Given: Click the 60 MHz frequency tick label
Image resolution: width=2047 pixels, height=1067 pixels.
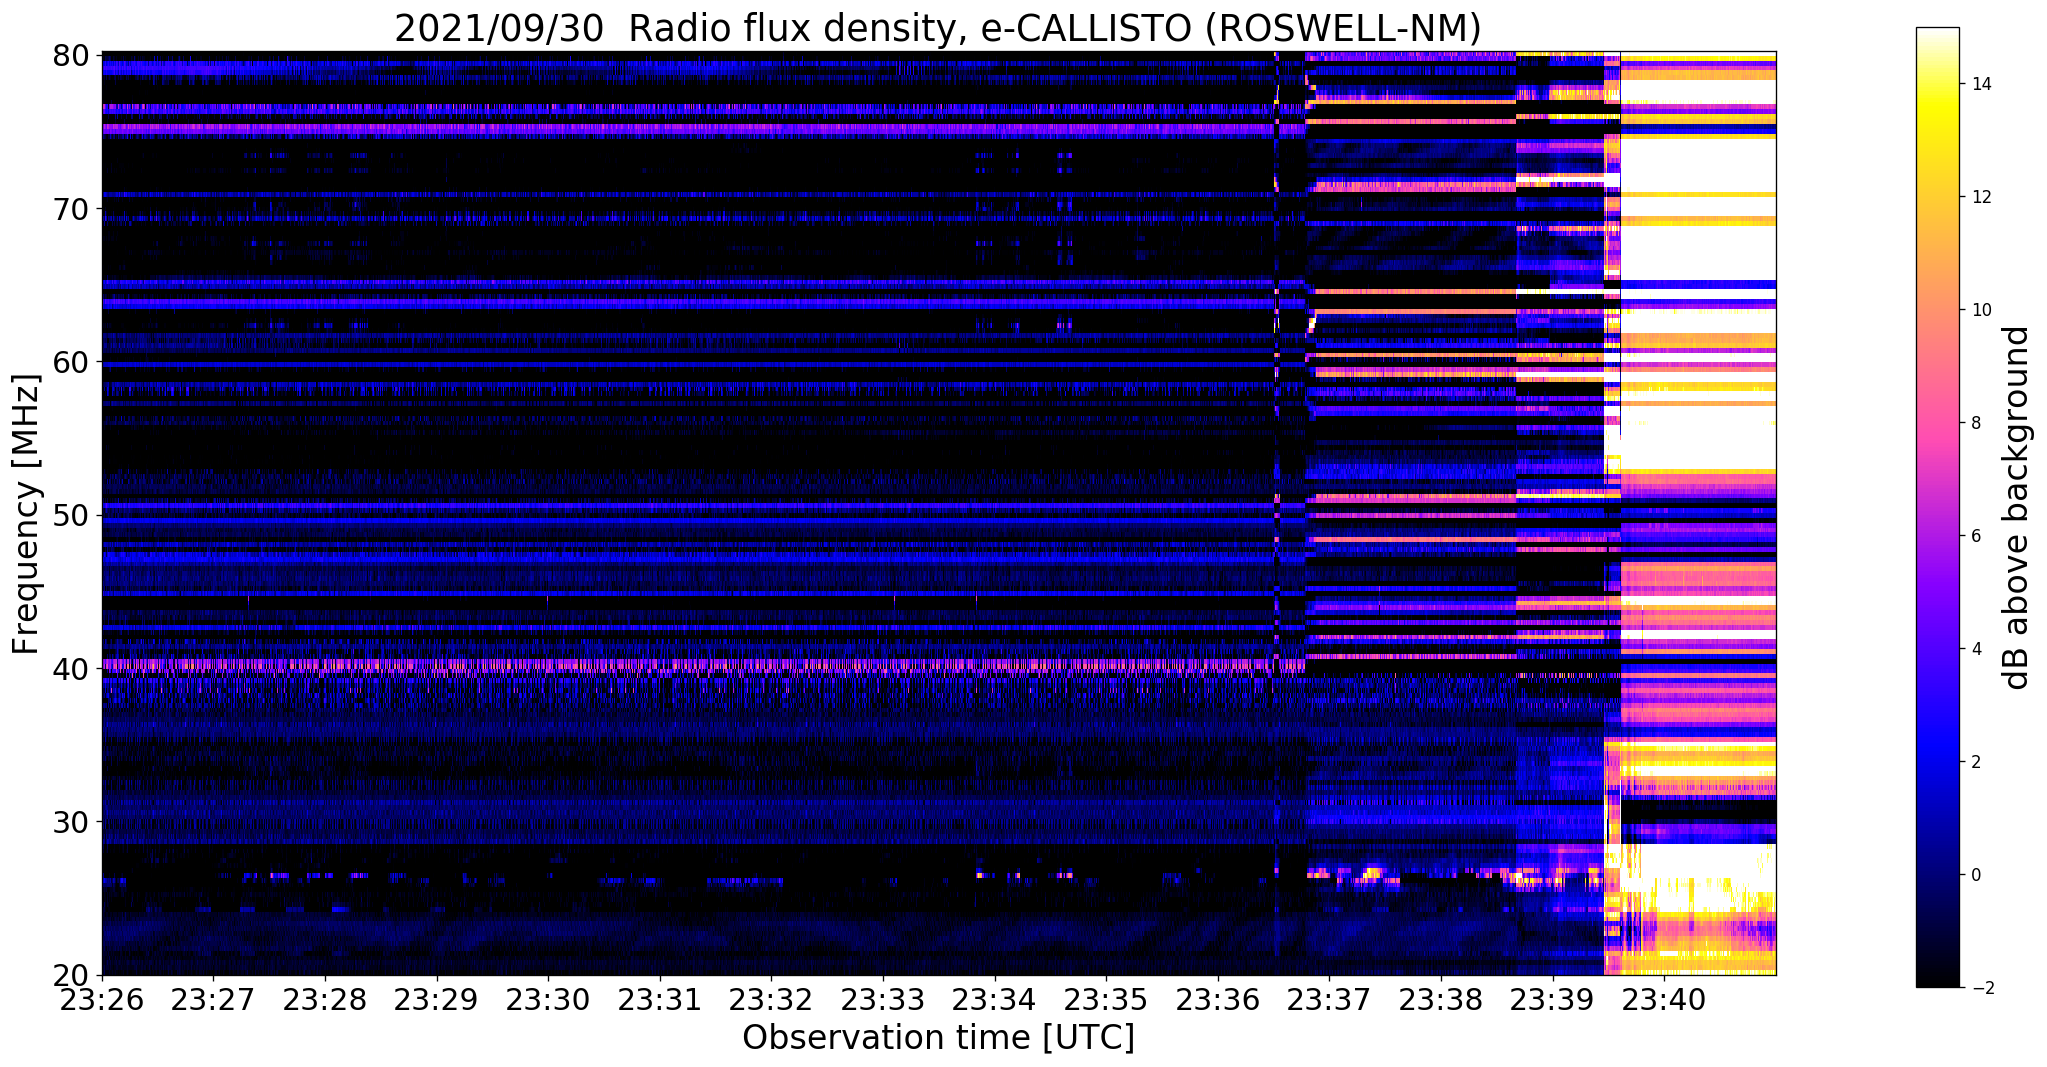Looking at the screenshot, I should (x=69, y=362).
